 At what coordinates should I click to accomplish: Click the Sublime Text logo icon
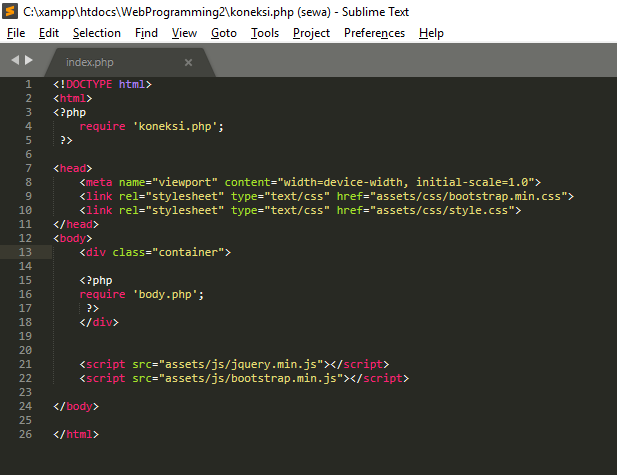(x=10, y=11)
